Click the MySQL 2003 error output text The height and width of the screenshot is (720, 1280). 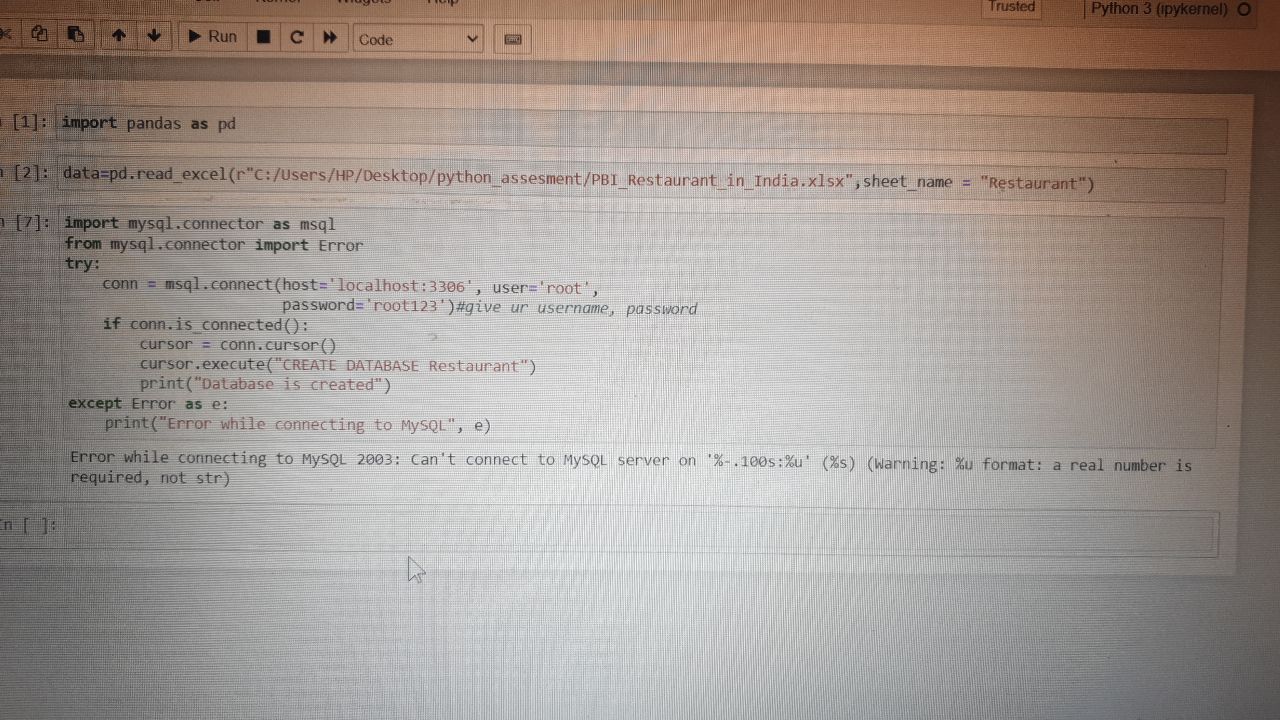click(631, 468)
